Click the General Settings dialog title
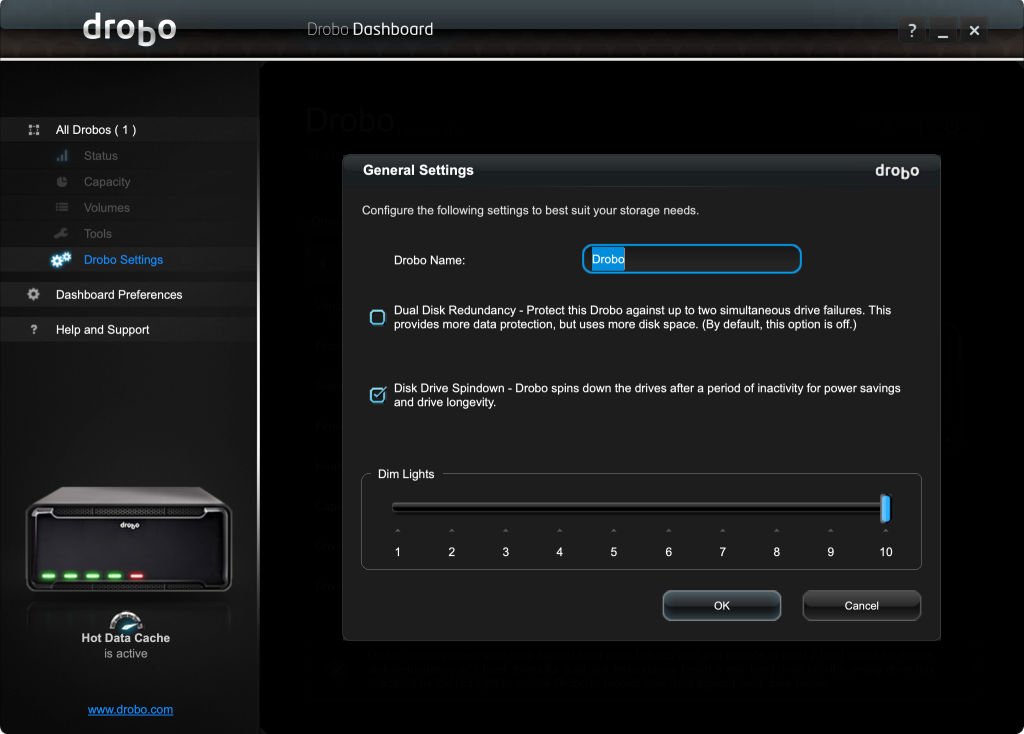Image resolution: width=1024 pixels, height=734 pixels. coord(418,170)
